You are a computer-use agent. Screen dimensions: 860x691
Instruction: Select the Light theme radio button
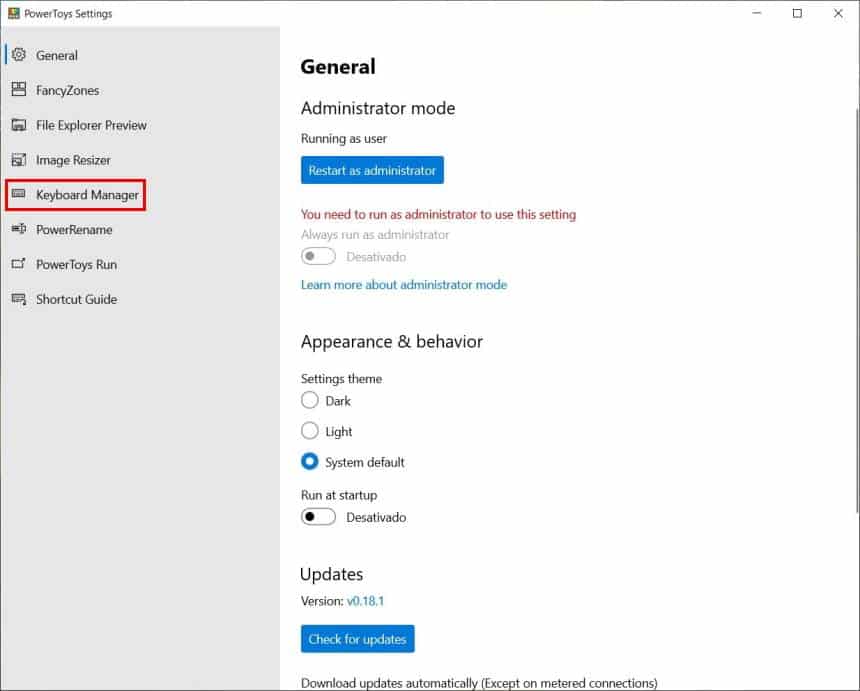coord(309,431)
